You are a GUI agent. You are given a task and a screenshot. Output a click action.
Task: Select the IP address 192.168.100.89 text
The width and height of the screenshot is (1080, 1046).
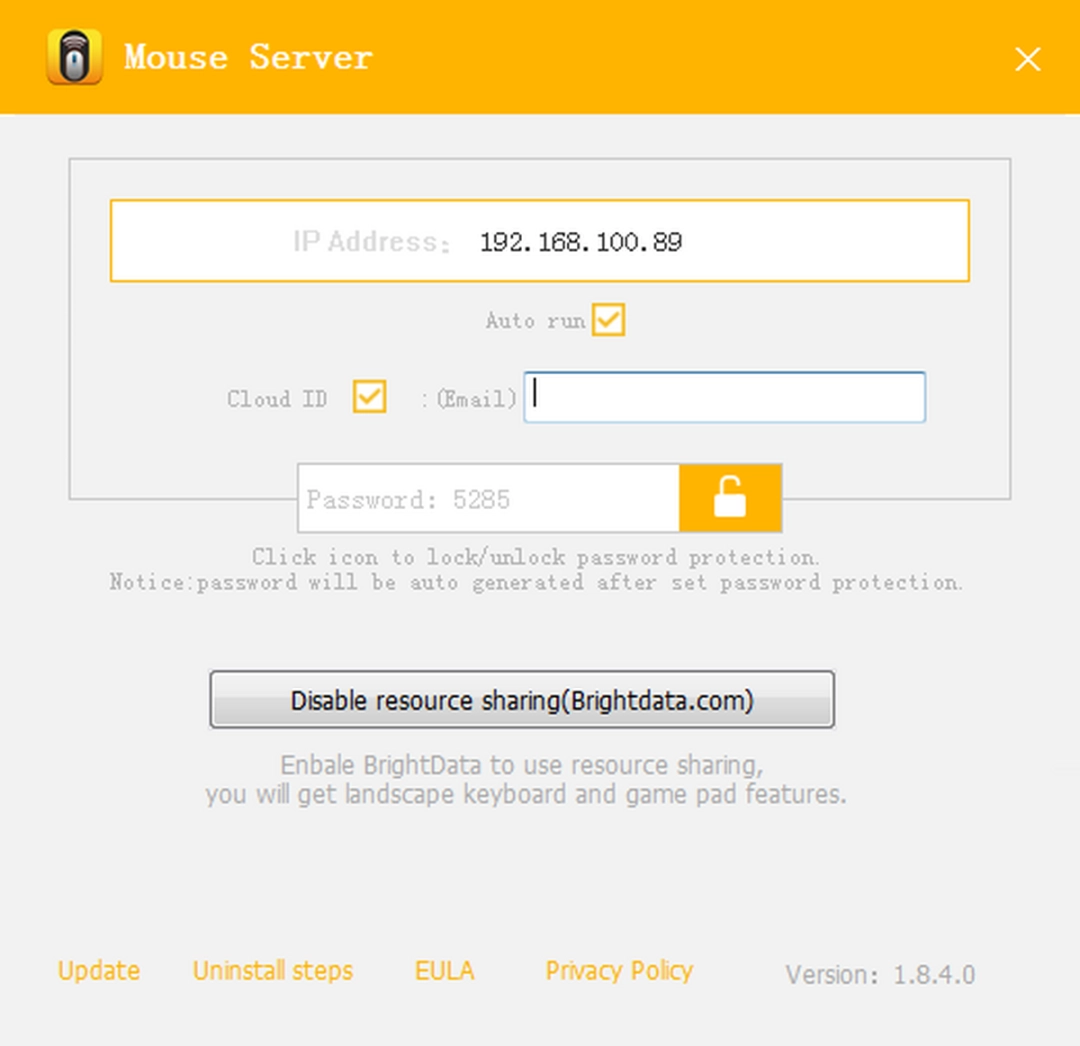click(x=582, y=240)
